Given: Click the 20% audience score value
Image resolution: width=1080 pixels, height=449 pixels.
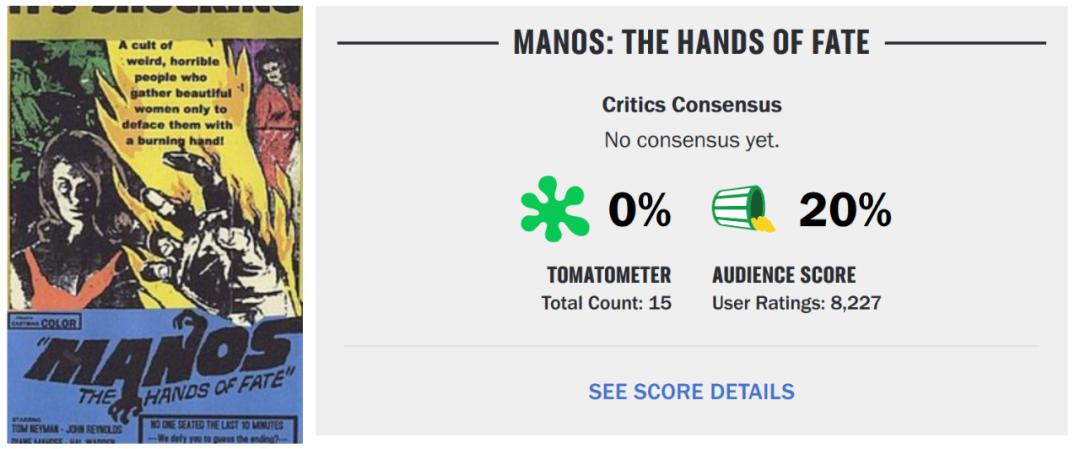Looking at the screenshot, I should pyautogui.click(x=844, y=210).
